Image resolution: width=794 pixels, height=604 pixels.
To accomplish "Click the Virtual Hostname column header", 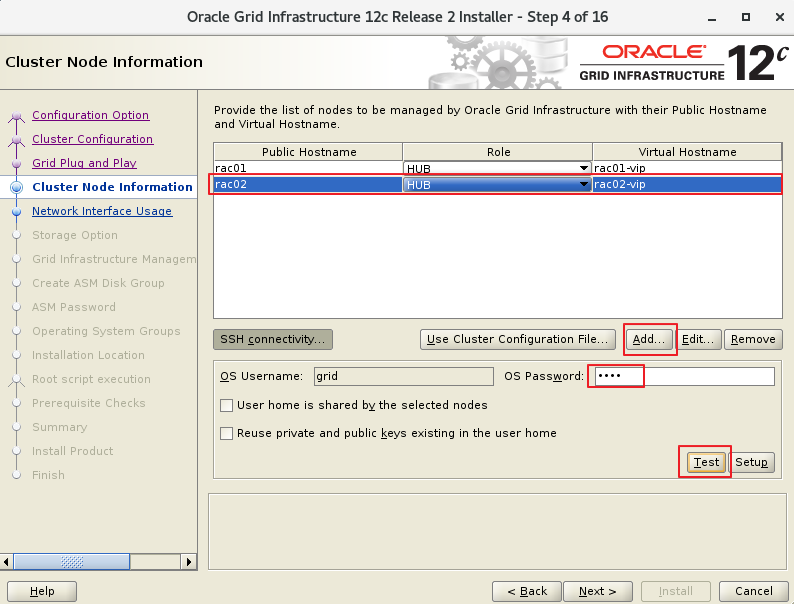I will point(687,152).
